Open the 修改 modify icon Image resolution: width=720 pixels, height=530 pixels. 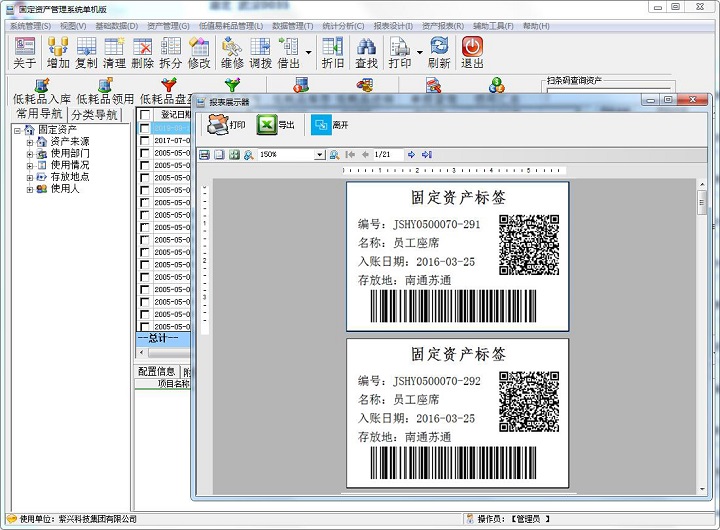pyautogui.click(x=199, y=53)
